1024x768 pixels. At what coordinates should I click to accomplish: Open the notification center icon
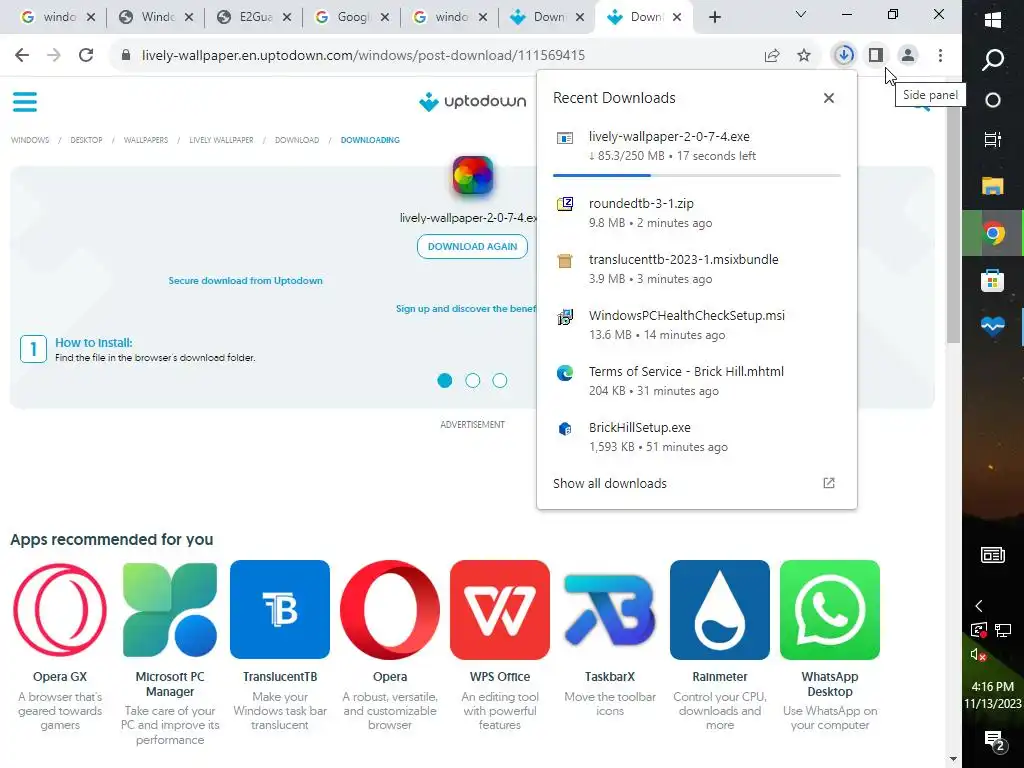click(993, 741)
